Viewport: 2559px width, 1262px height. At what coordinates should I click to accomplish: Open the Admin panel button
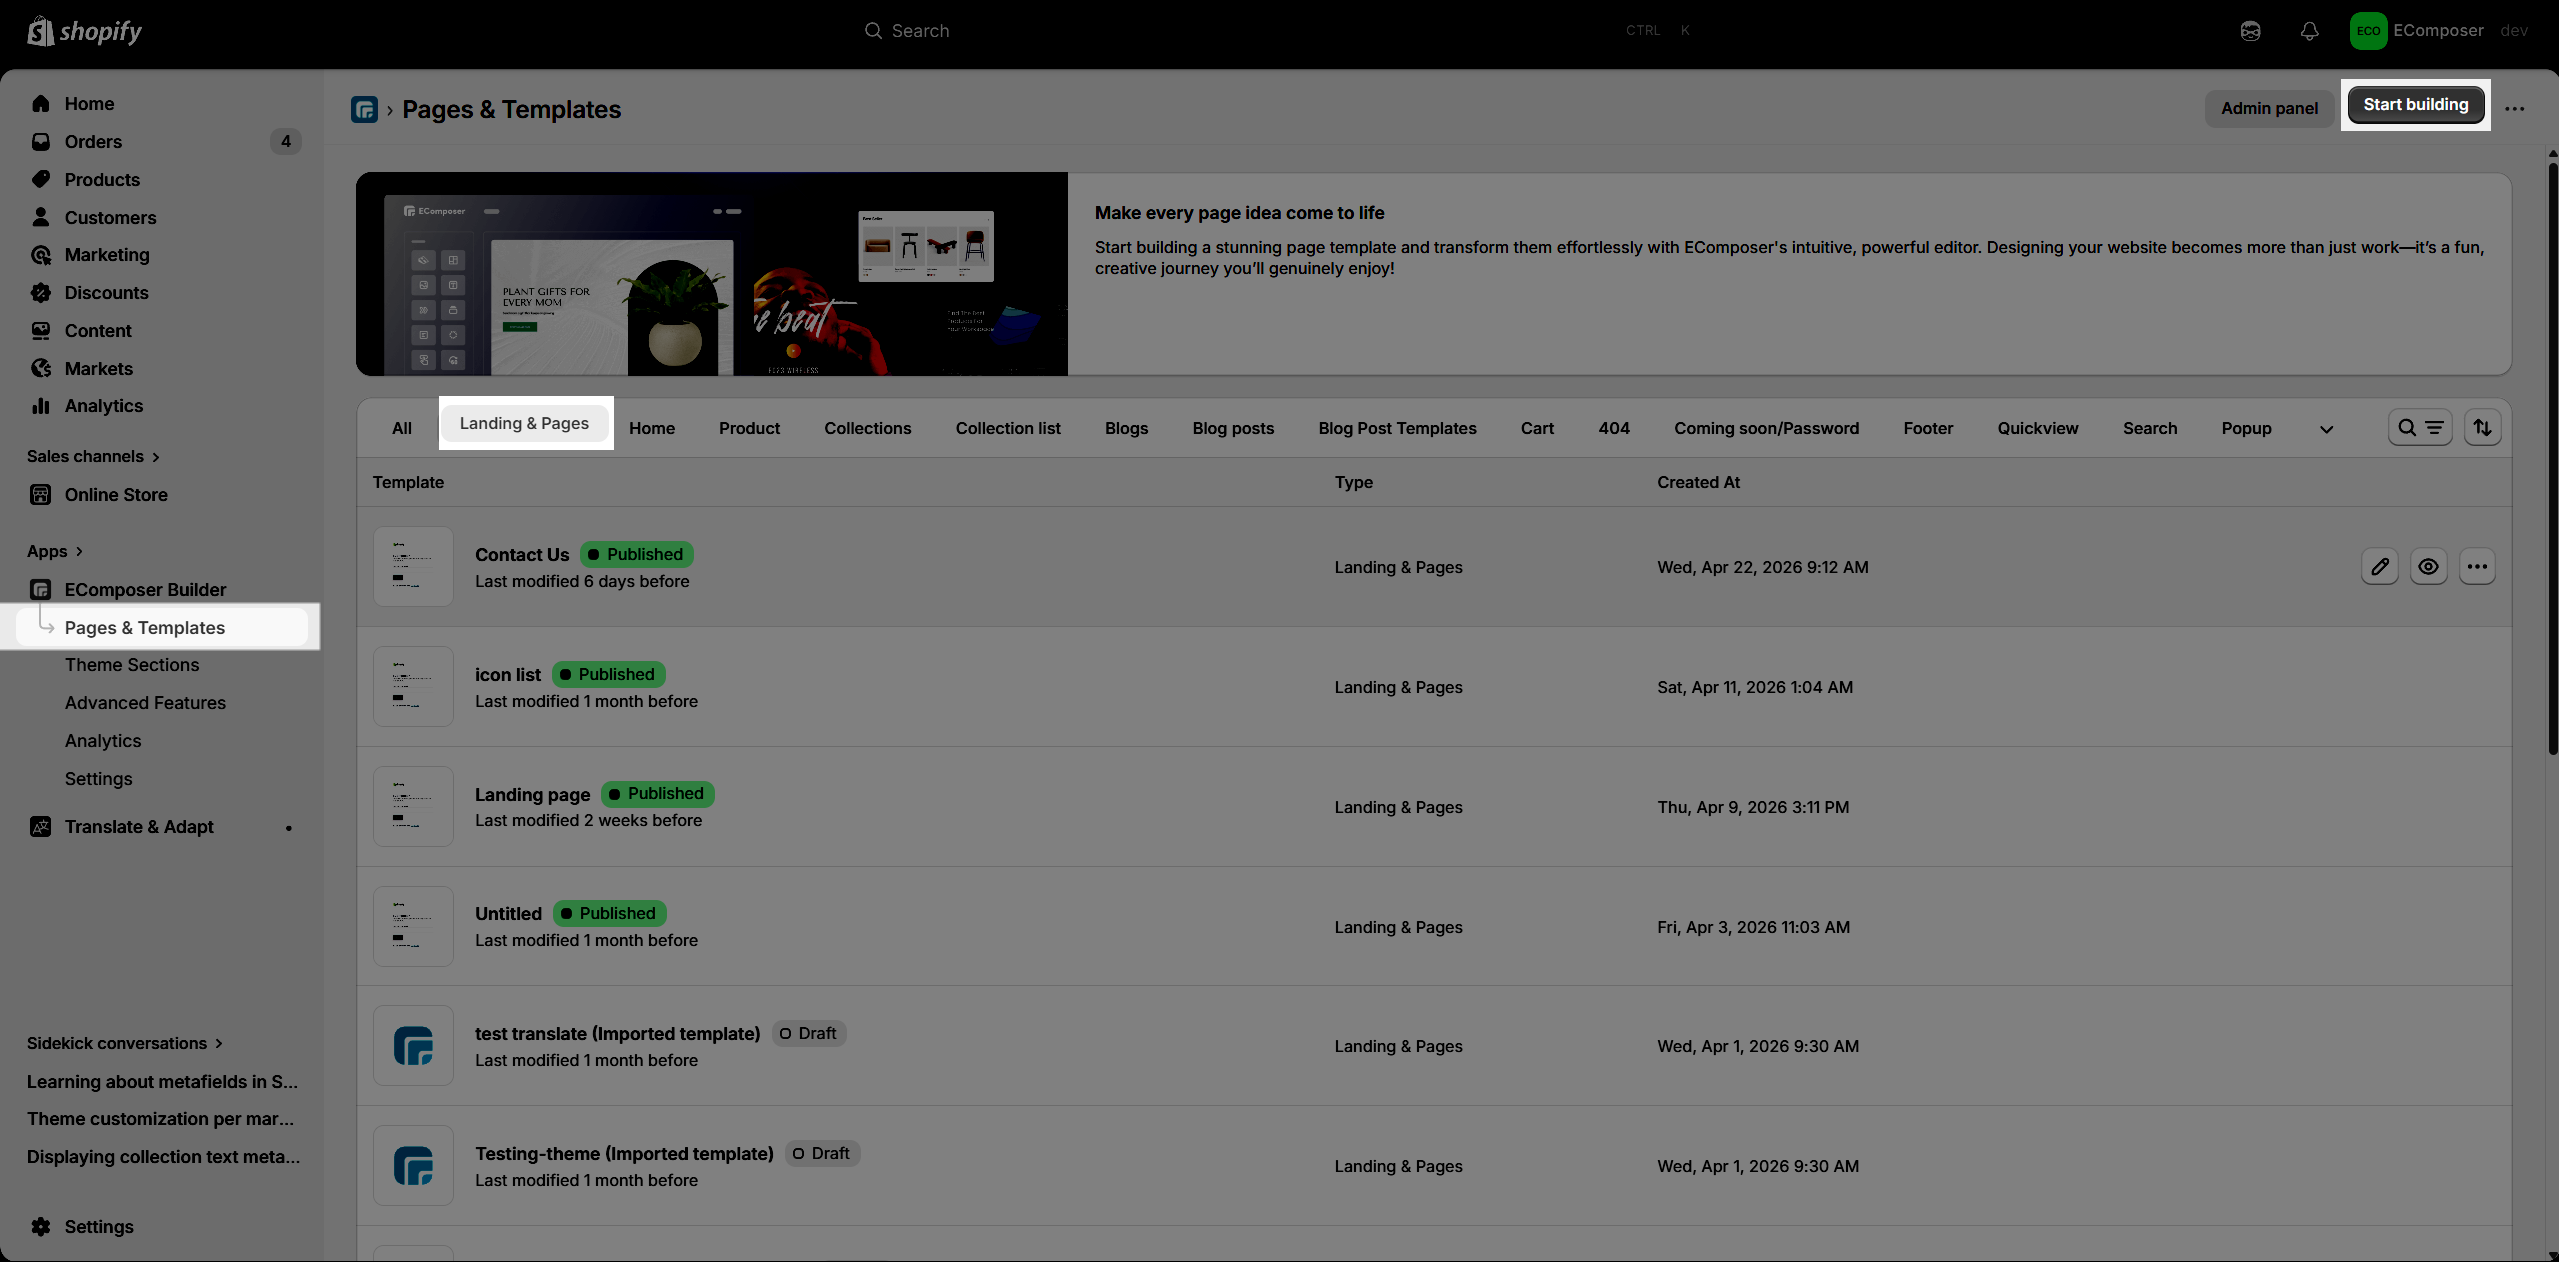pos(2269,108)
